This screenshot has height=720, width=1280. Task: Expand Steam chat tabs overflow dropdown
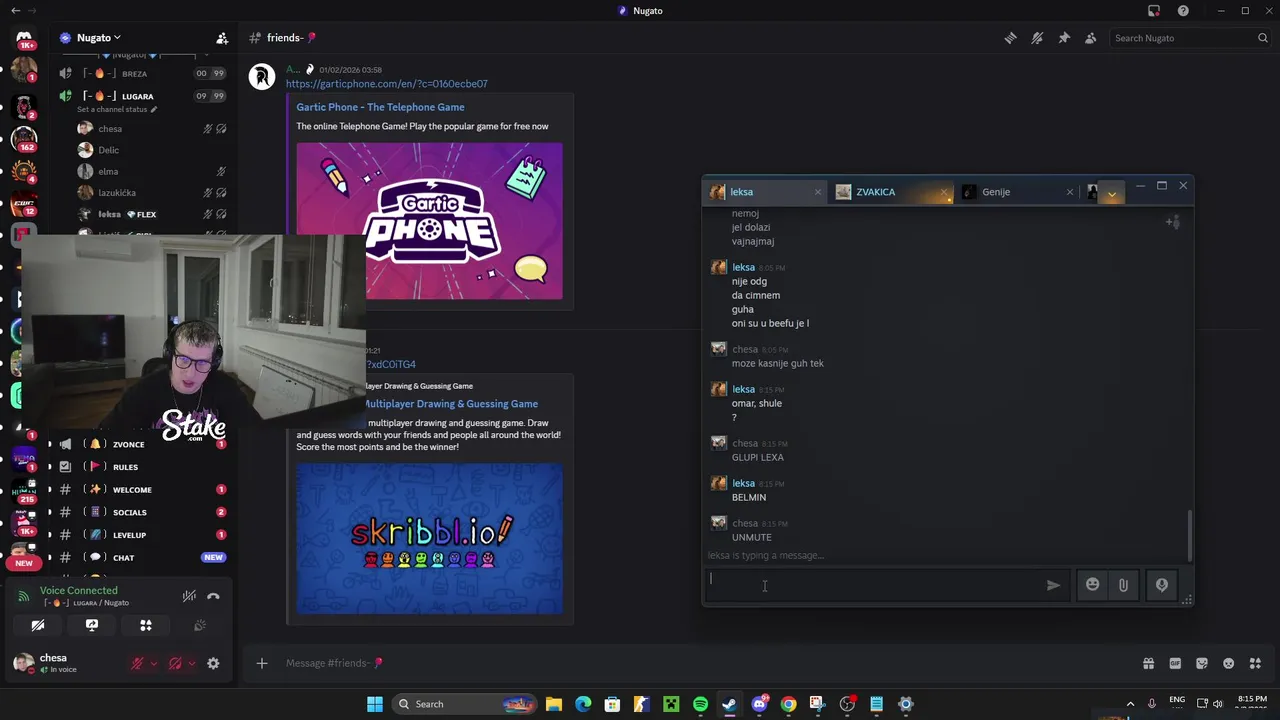1112,194
